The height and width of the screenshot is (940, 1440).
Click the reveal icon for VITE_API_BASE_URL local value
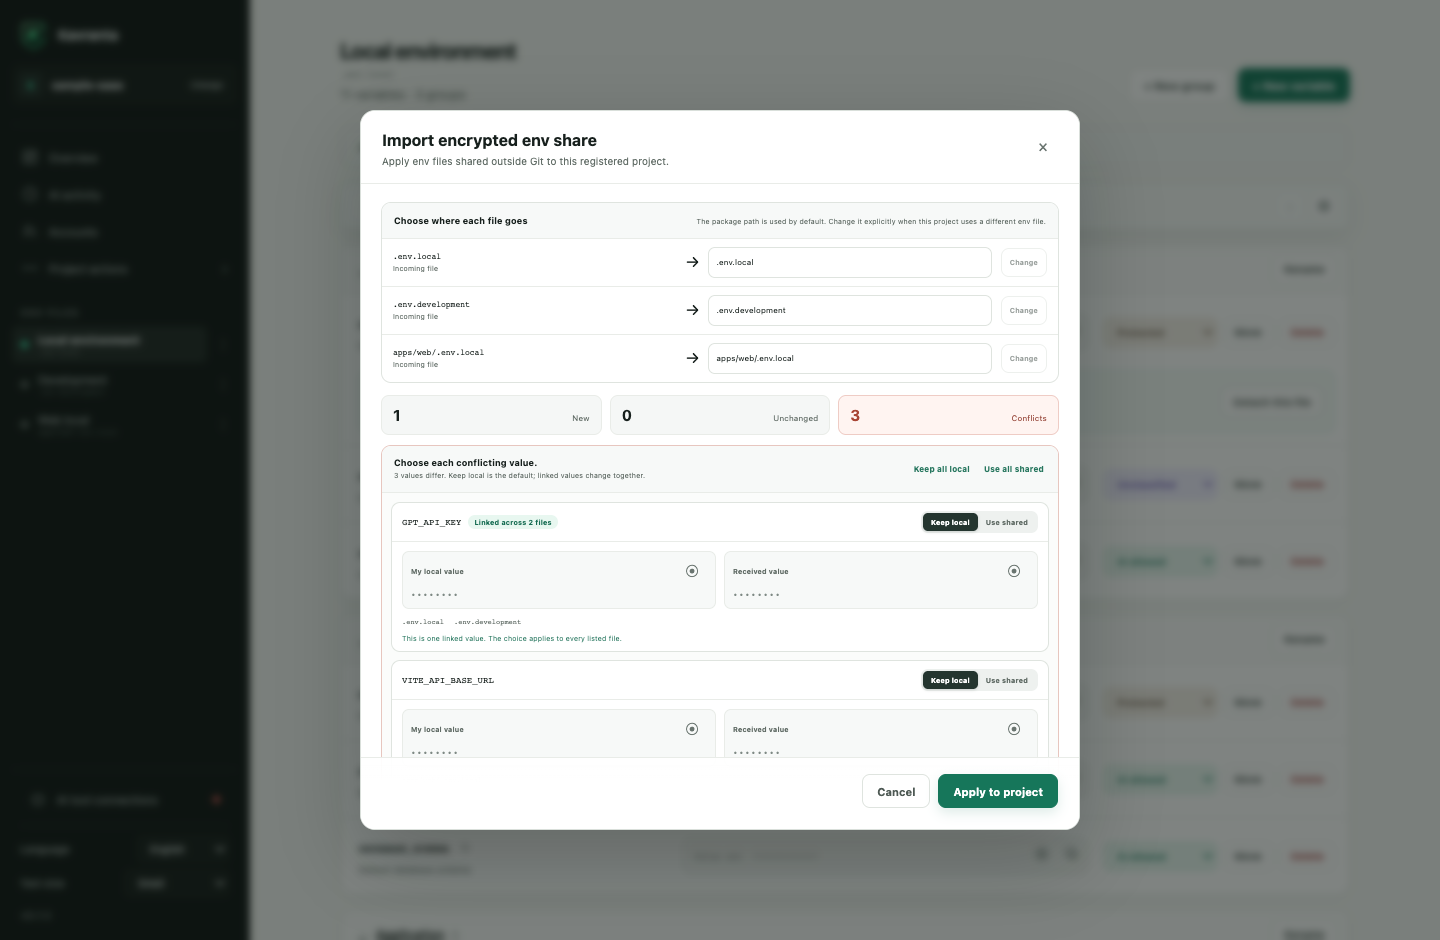point(692,729)
